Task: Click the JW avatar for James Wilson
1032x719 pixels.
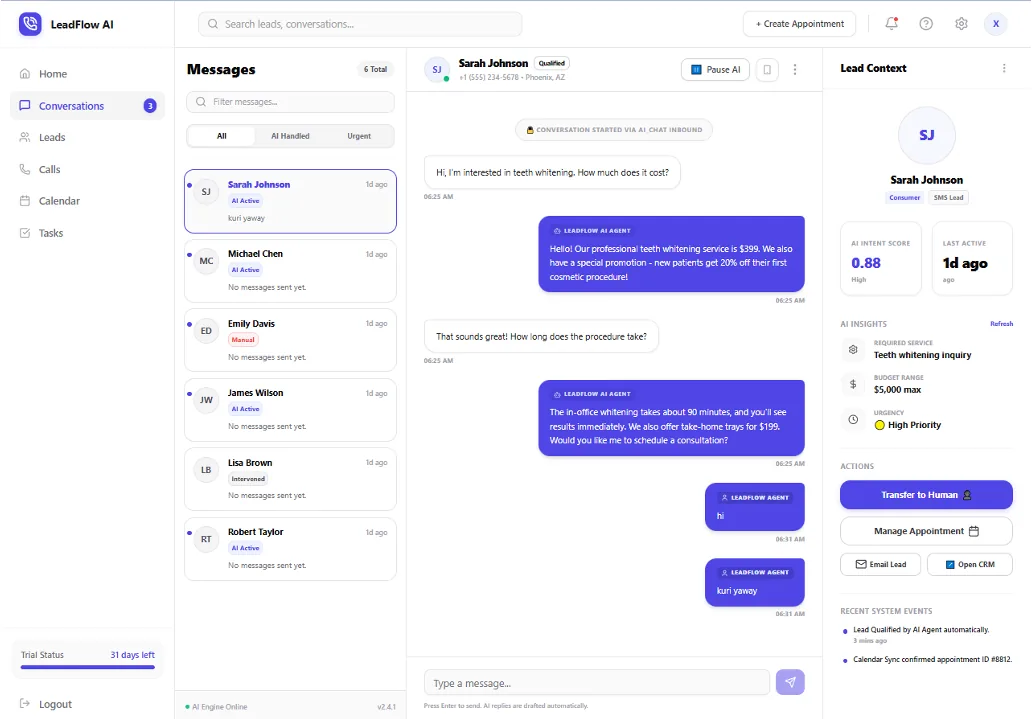Action: click(206, 400)
